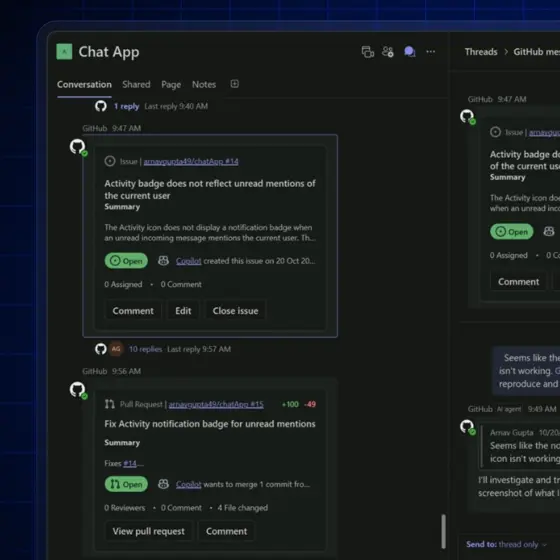Click Threads in the breadcrumb
Screen dimensions: 560x560
pyautogui.click(x=481, y=52)
